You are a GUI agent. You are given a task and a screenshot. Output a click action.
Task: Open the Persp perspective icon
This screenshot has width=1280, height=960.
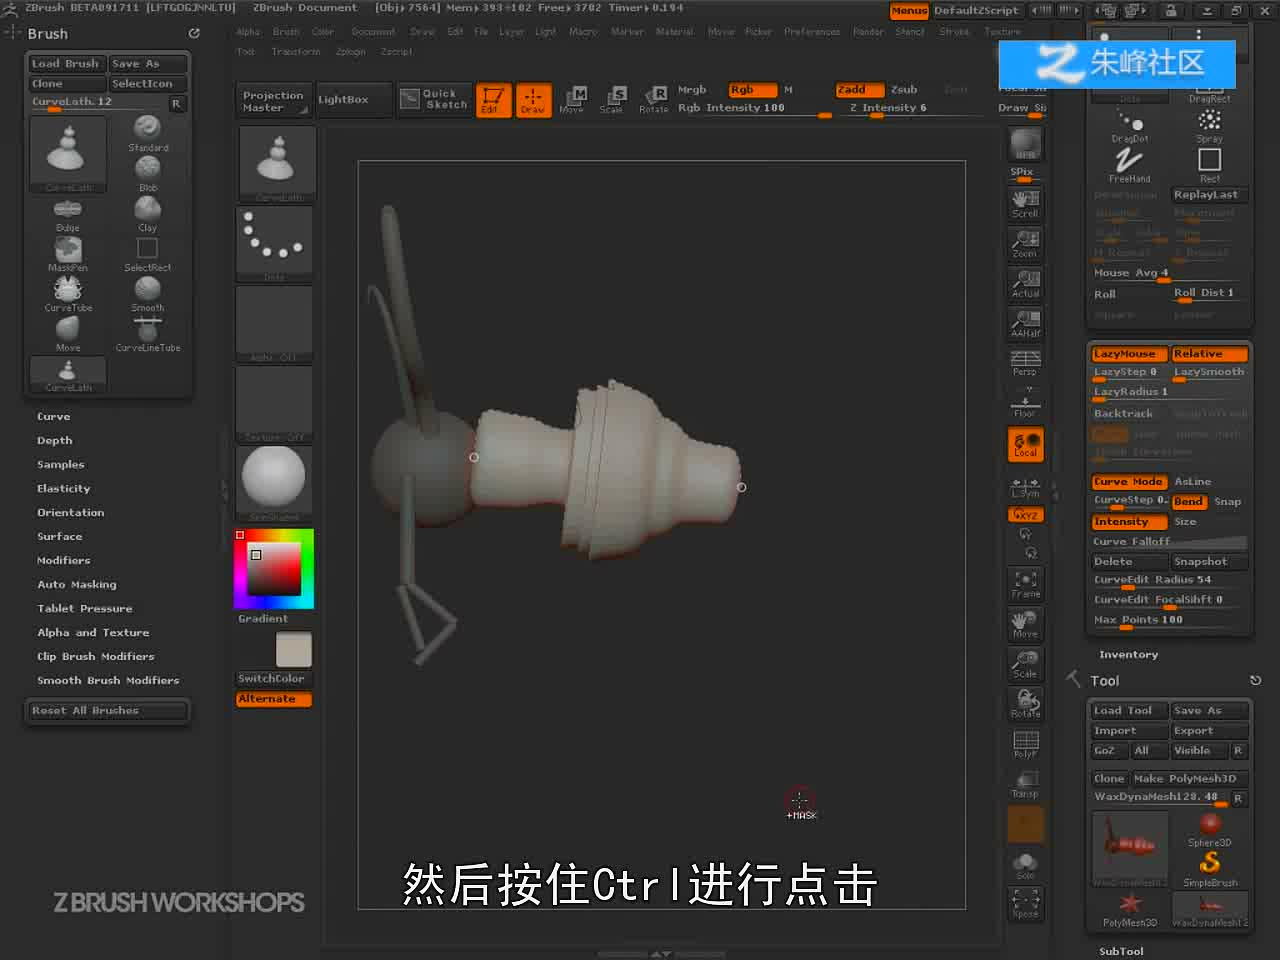point(1025,363)
